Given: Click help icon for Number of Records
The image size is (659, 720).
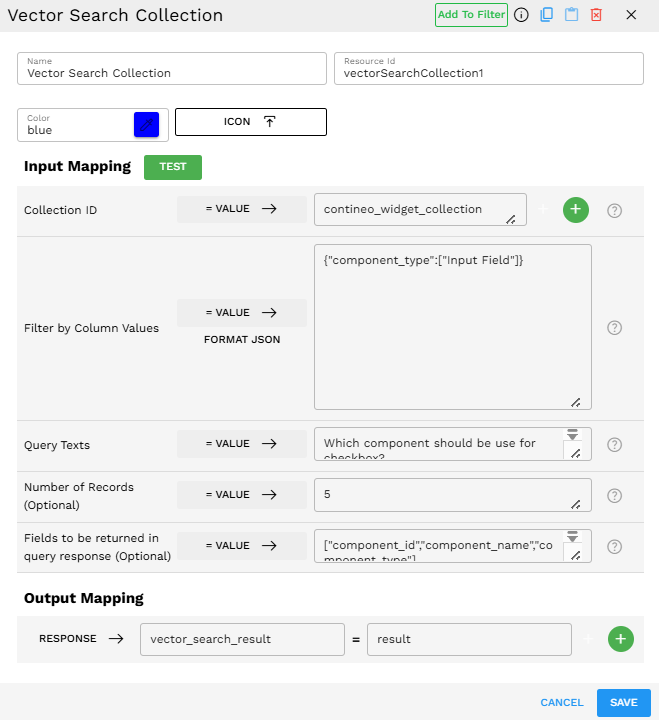Looking at the screenshot, I should [615, 495].
